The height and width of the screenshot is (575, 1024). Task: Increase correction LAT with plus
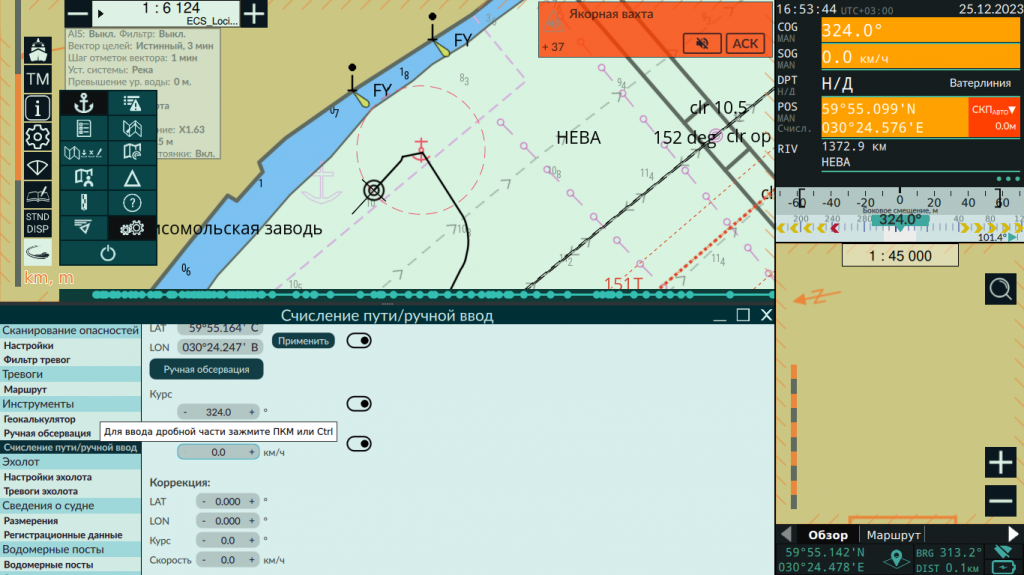coord(251,502)
